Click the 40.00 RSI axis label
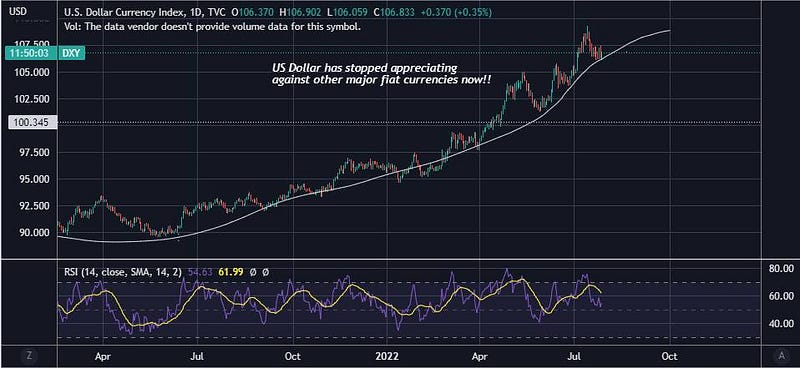 coord(781,323)
